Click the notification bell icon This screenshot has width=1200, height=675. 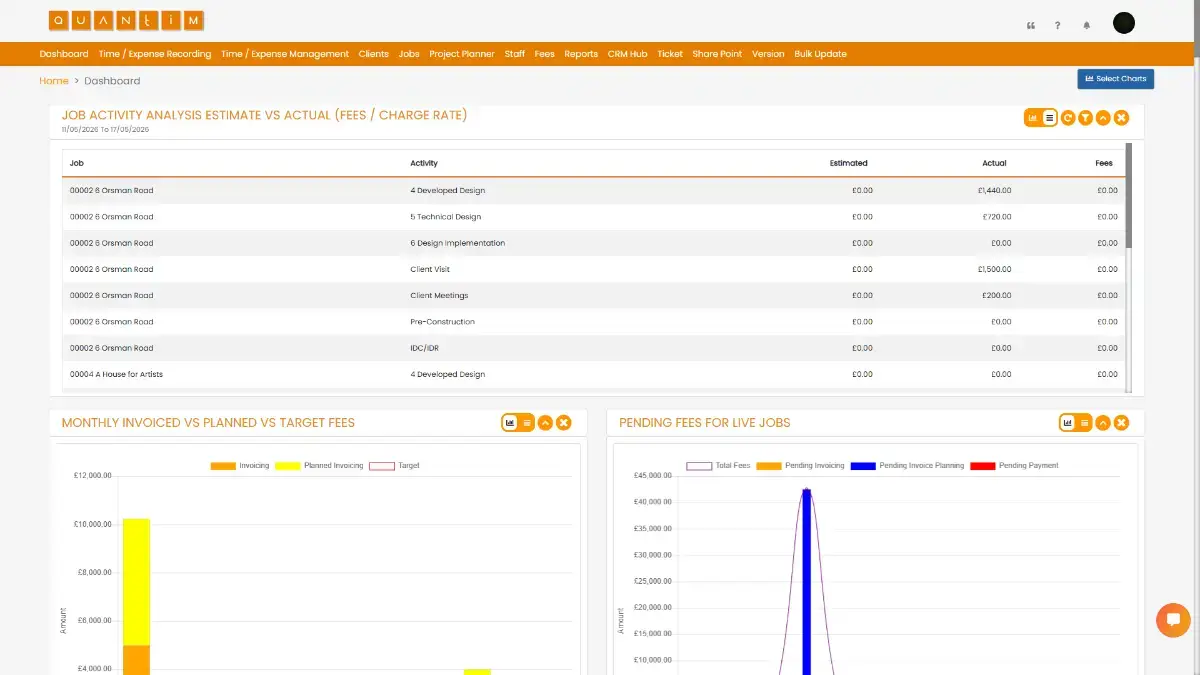coord(1087,25)
